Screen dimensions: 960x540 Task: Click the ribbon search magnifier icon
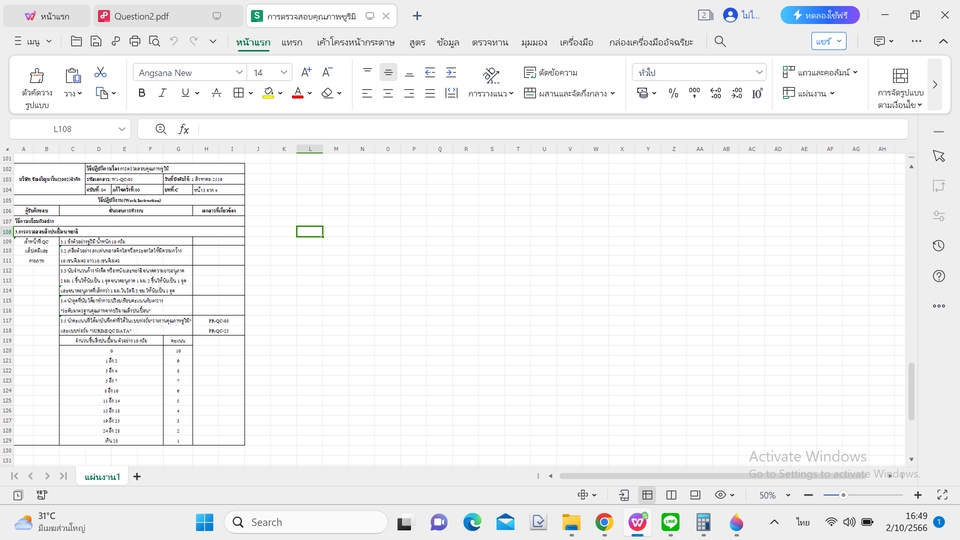[720, 41]
